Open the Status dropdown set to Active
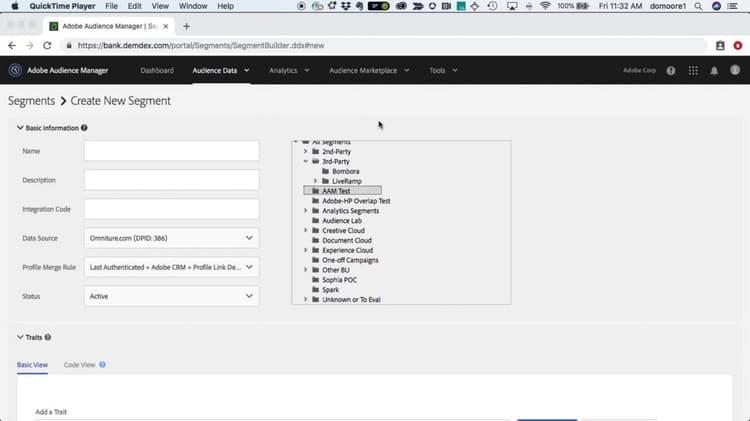Screen dimensions: 750x421 tap(172, 296)
